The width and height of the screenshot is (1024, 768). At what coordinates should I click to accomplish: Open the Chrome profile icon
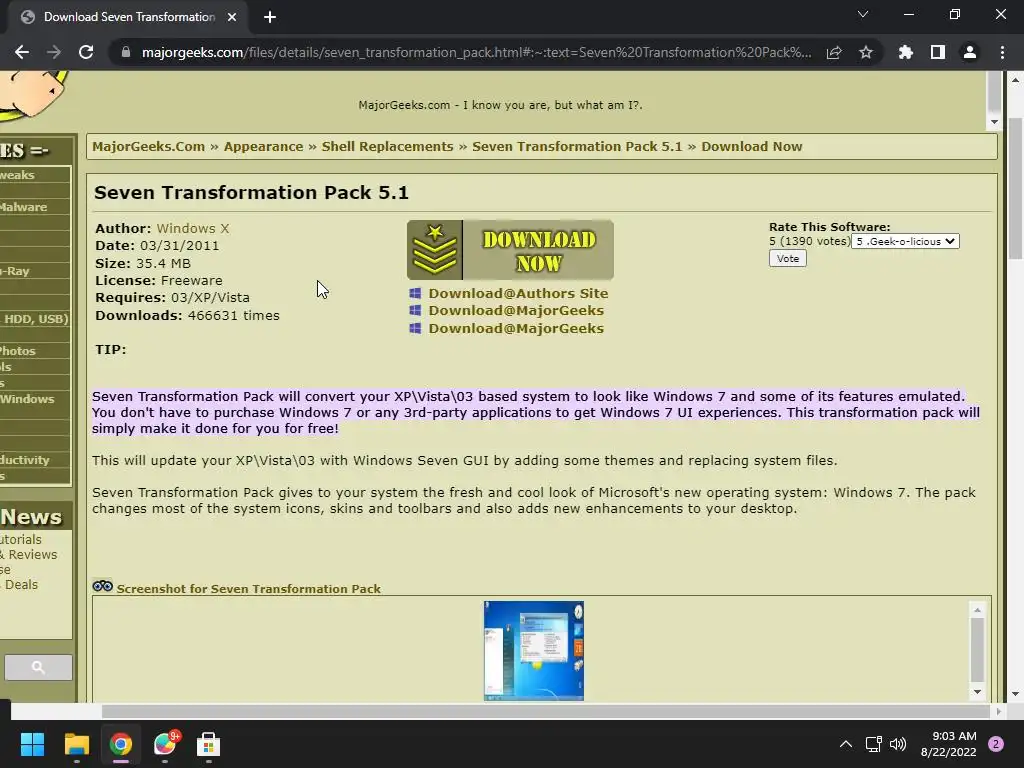point(970,52)
